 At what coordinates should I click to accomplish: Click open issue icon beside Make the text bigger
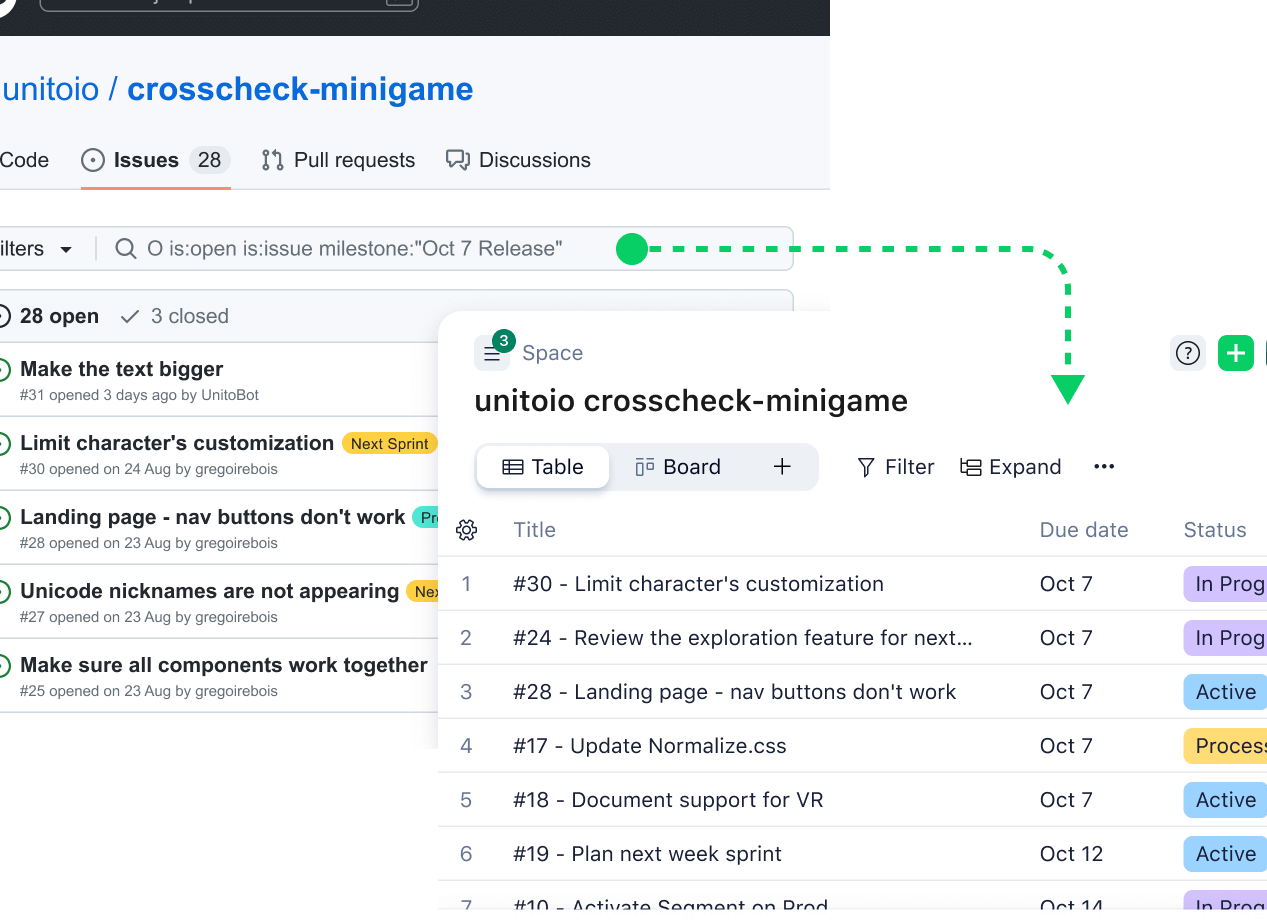[x=3, y=369]
